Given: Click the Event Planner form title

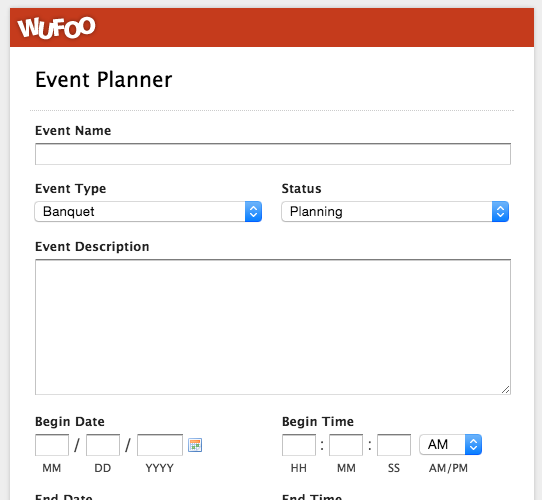Looking at the screenshot, I should click(103, 80).
